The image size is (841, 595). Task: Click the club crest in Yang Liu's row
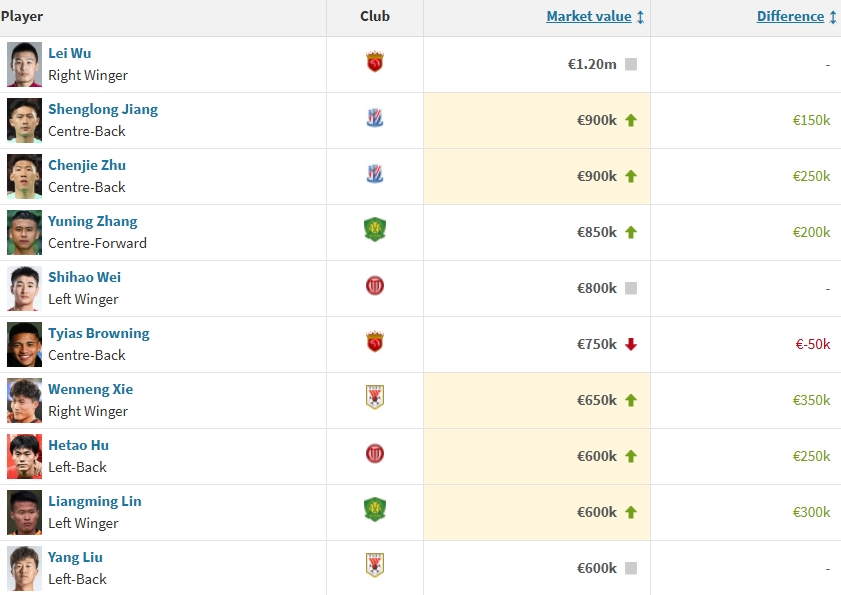tap(375, 566)
